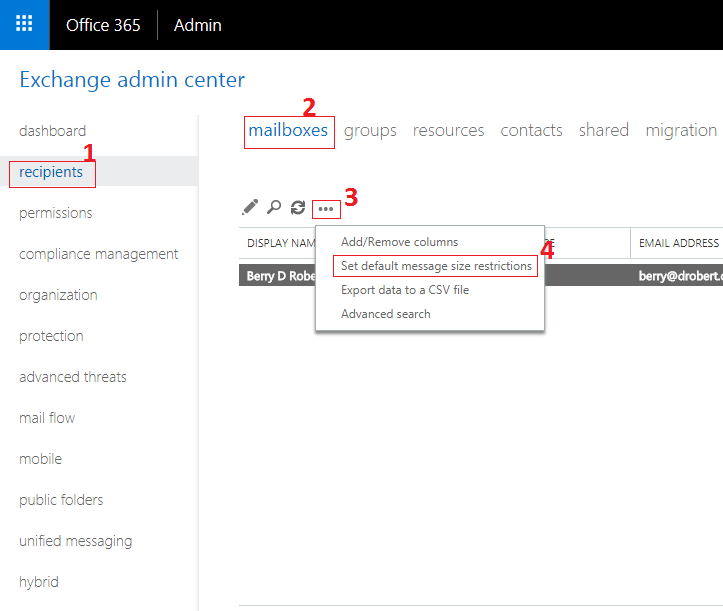Open the permissions section
The image size is (723, 611).
click(55, 213)
